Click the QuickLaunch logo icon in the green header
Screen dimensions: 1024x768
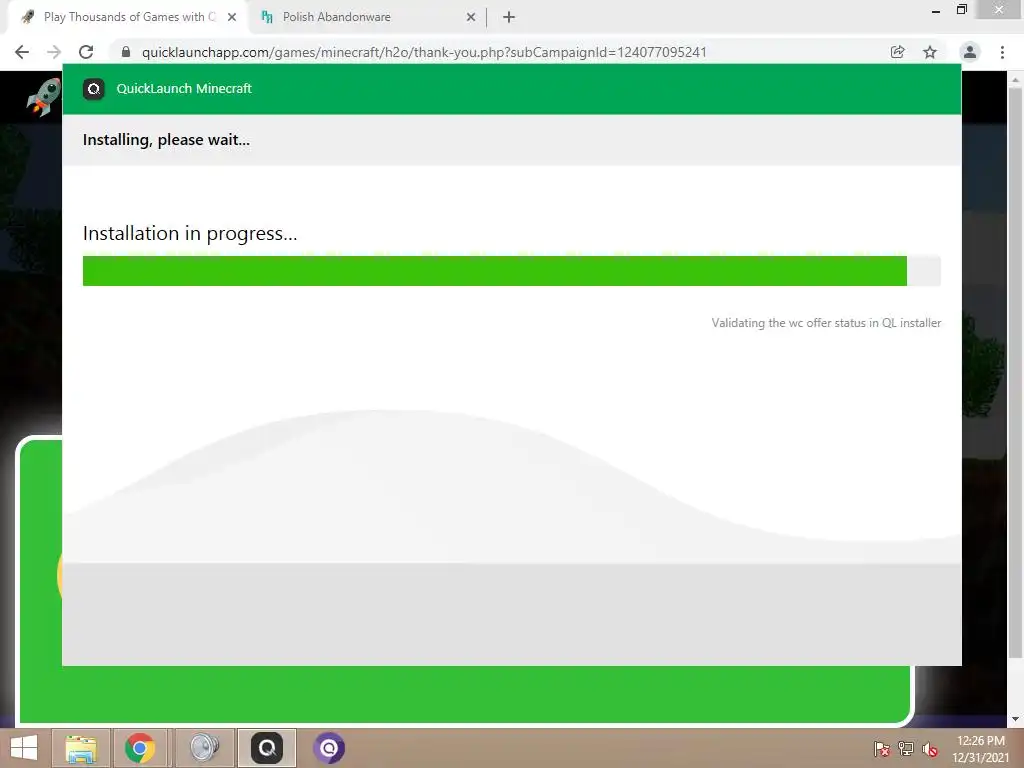pyautogui.click(x=94, y=89)
